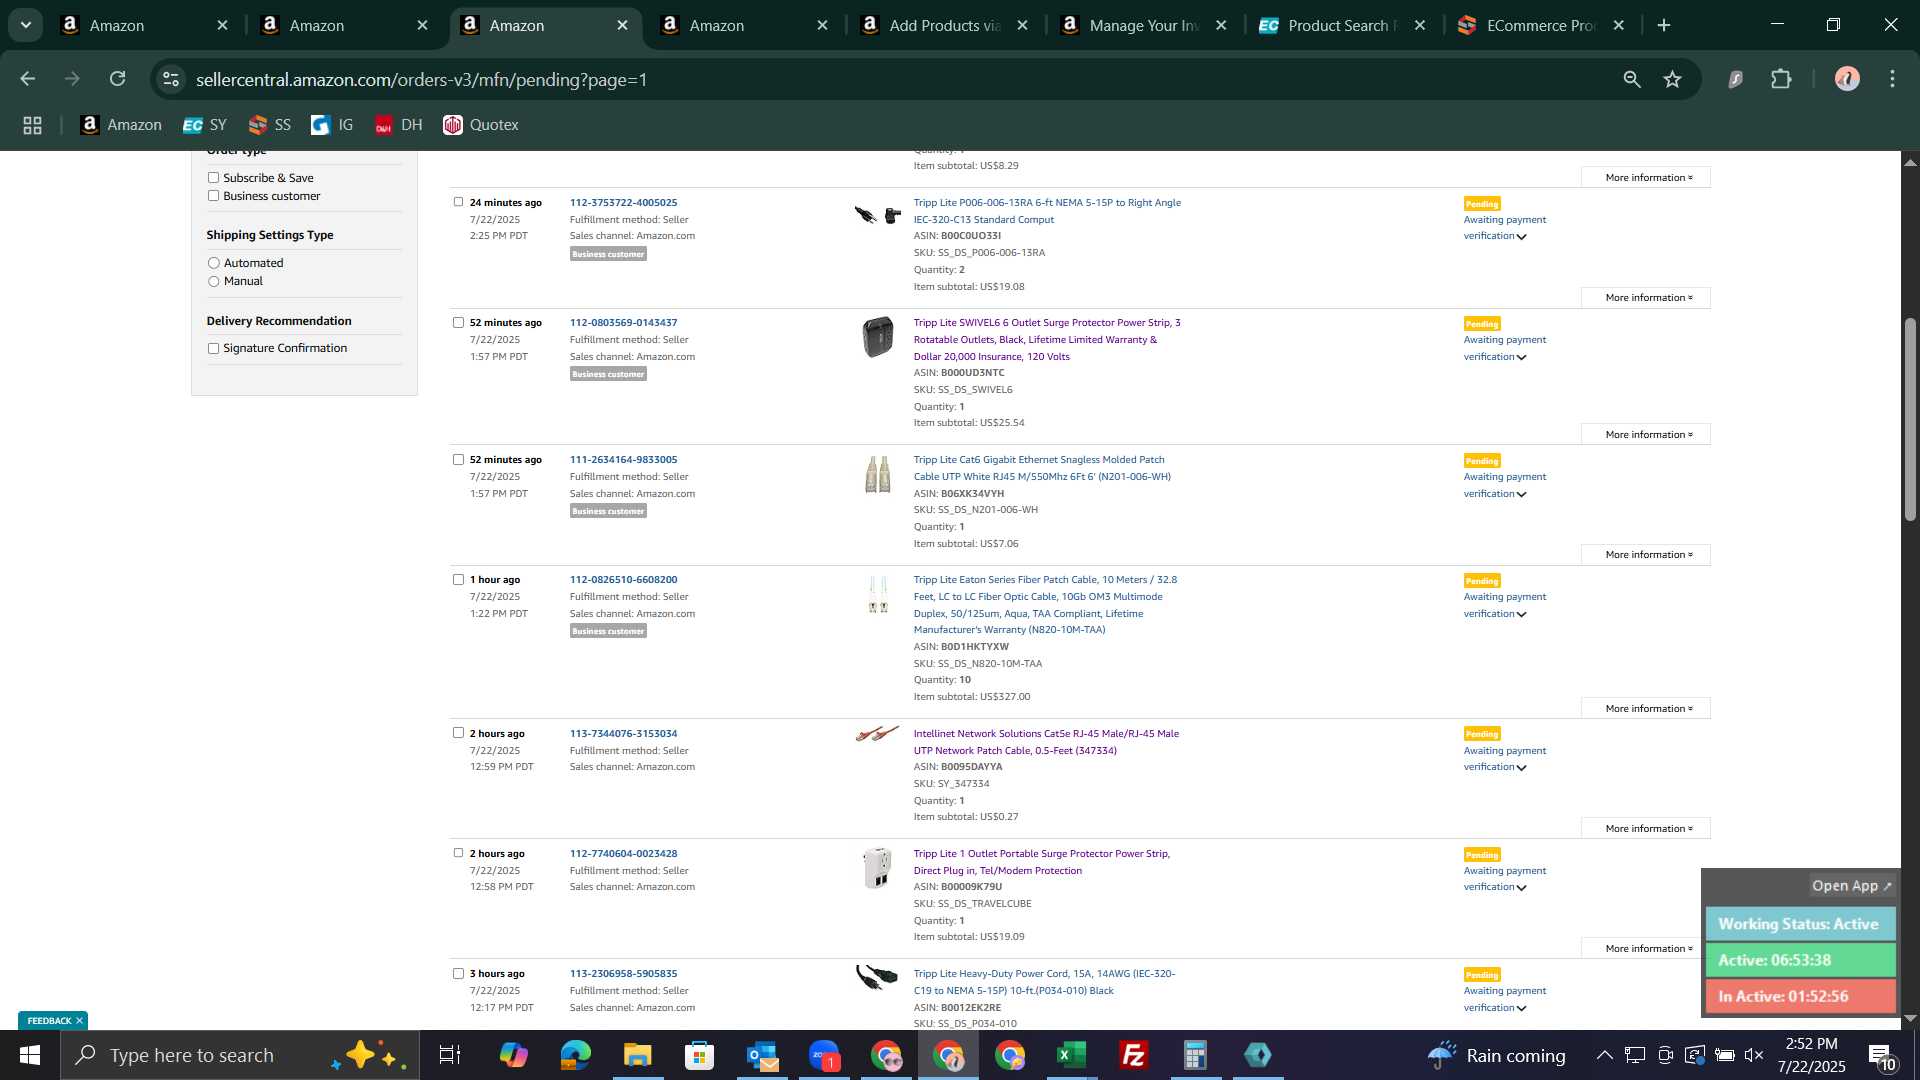Select checkbox for order 112-0826510-6608200
1920x1080 pixels.
pos(458,579)
